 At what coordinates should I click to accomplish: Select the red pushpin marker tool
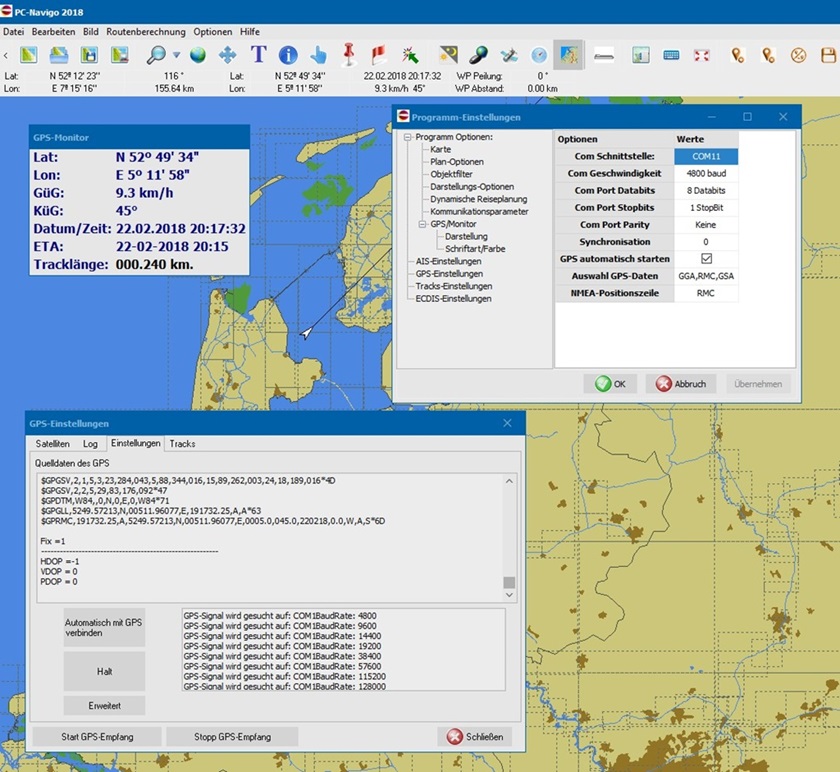[x=349, y=54]
